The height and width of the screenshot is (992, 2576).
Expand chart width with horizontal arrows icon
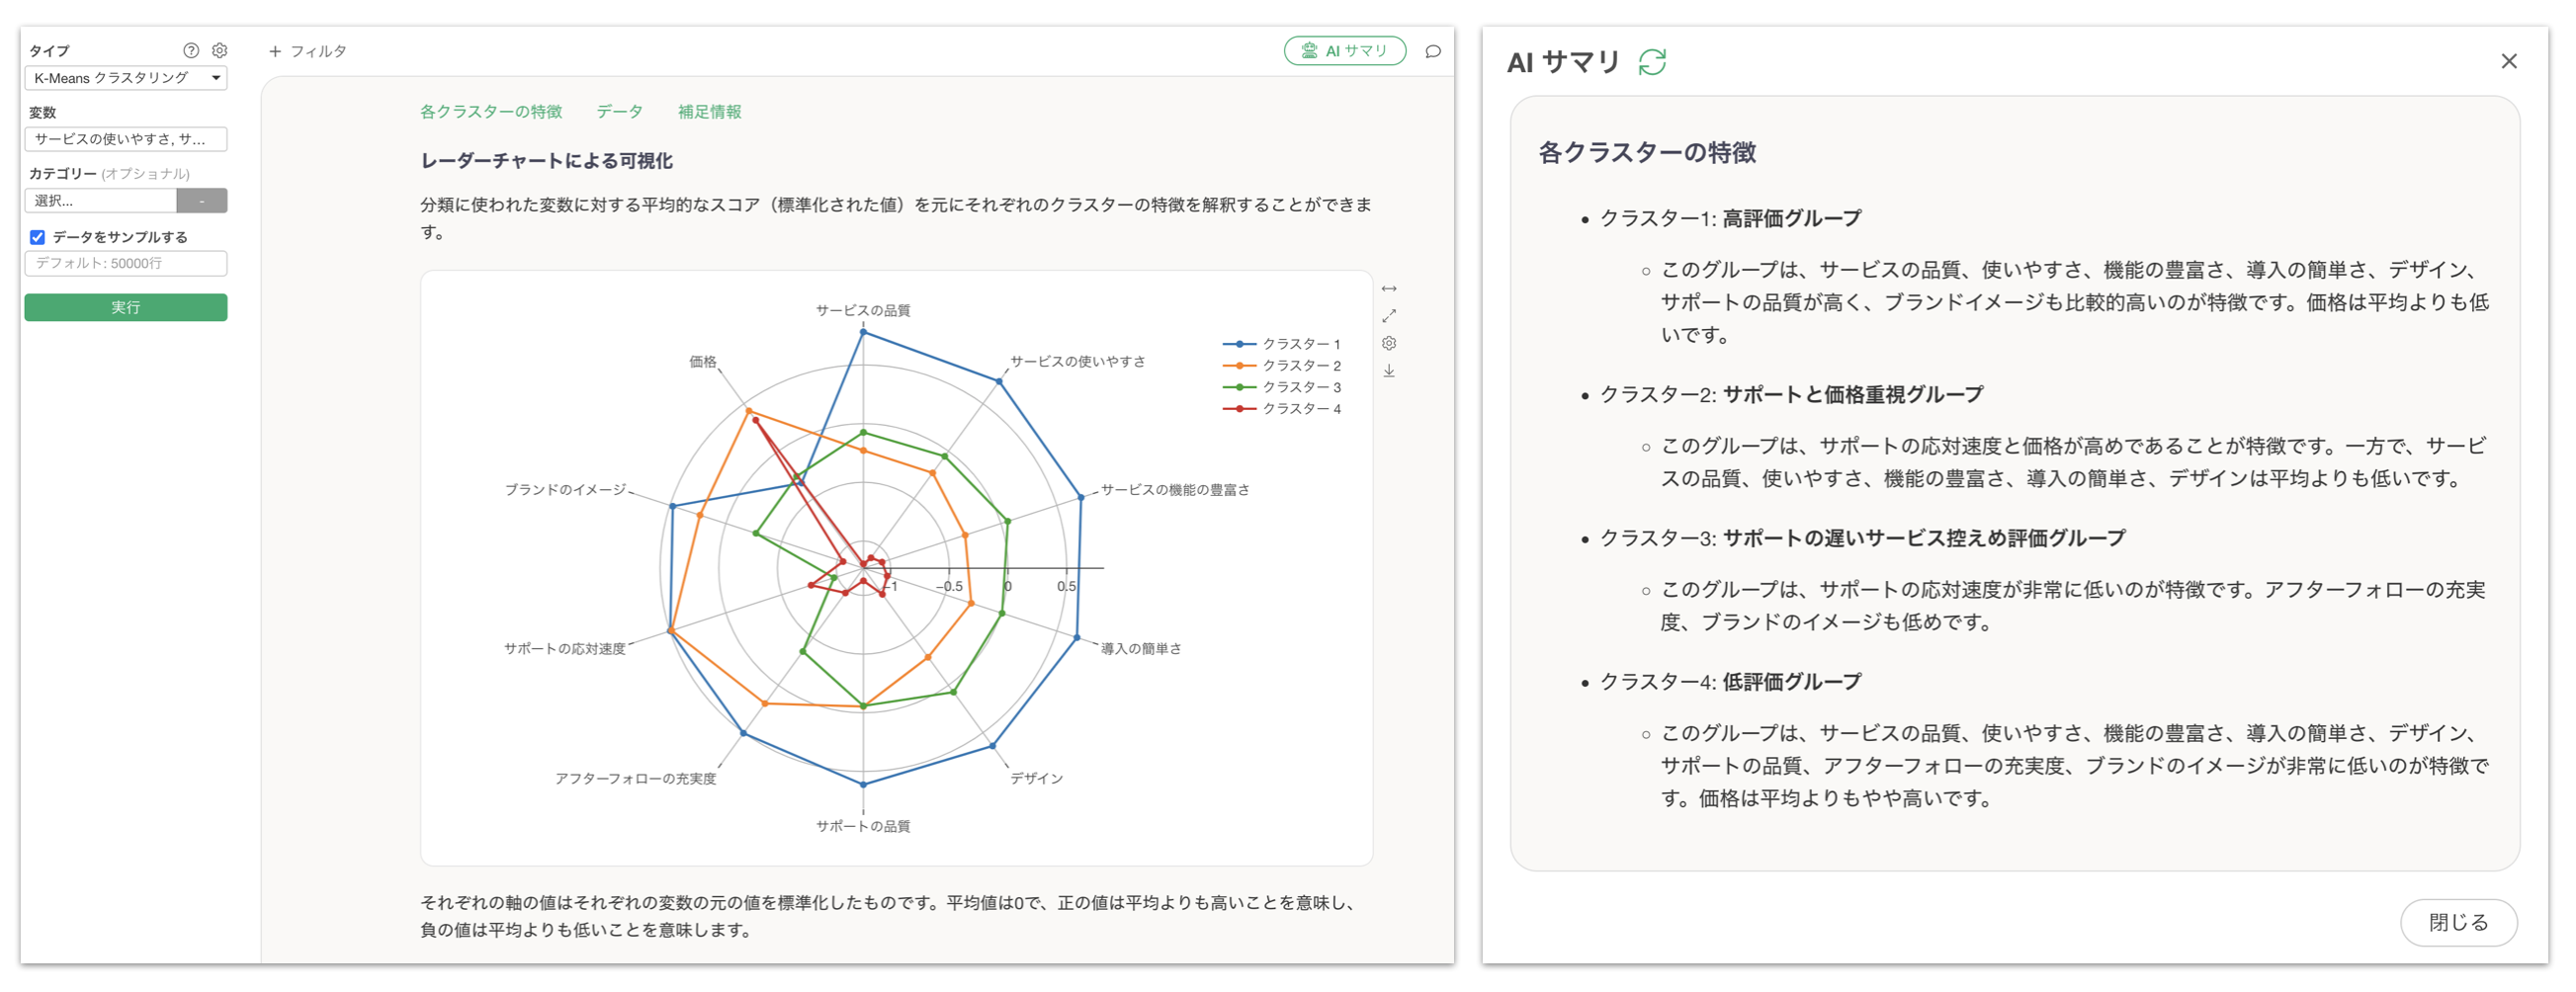(1389, 289)
